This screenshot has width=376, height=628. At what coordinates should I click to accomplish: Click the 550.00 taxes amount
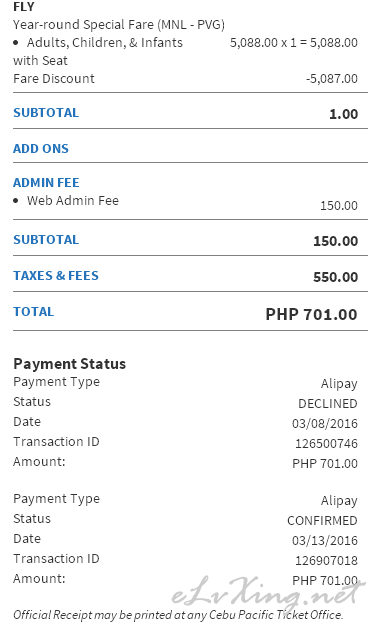(336, 277)
